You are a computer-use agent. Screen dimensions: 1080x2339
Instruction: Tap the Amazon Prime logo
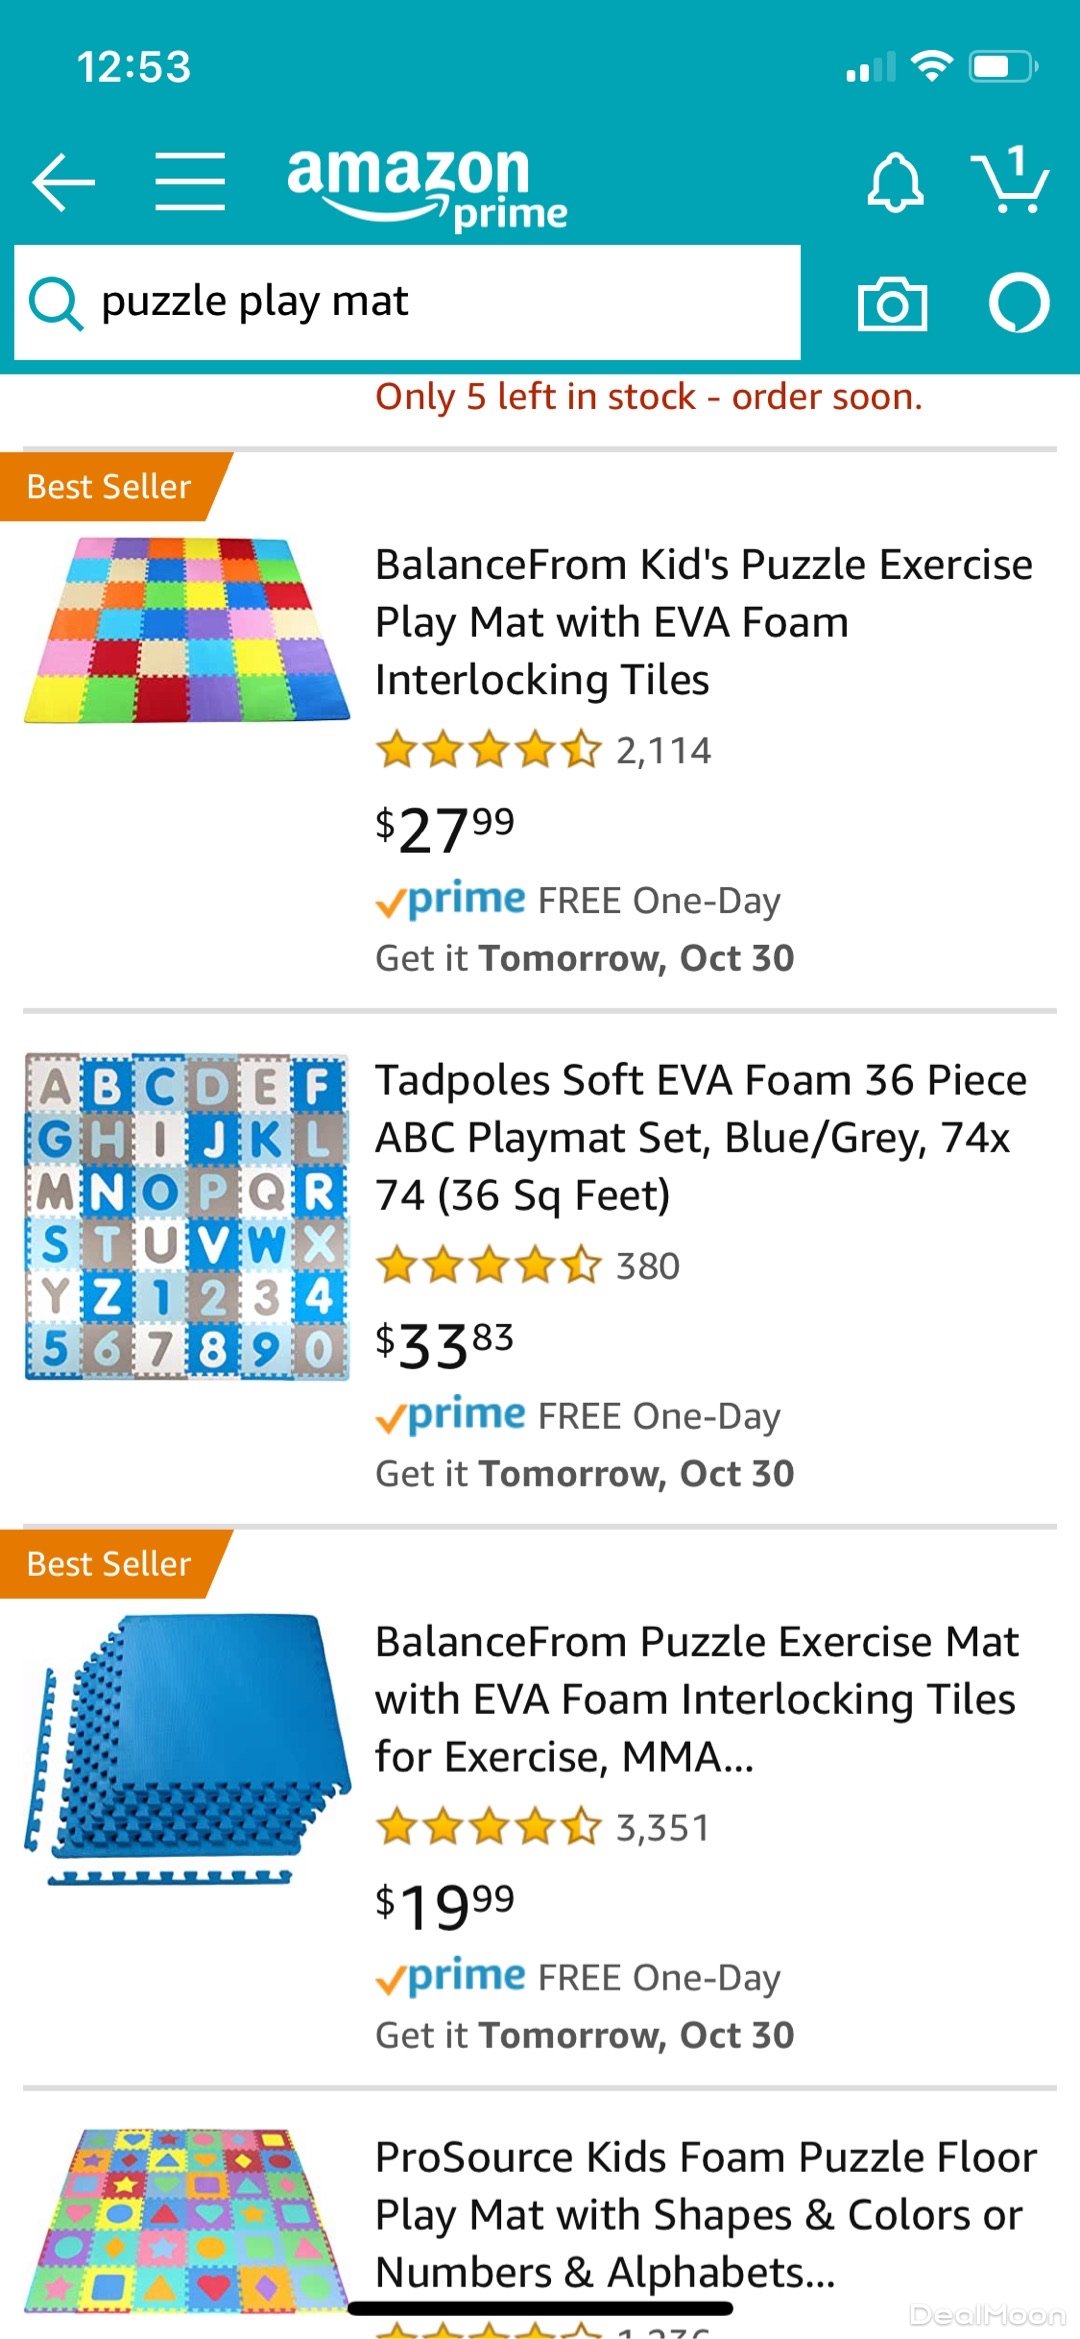[x=426, y=186]
